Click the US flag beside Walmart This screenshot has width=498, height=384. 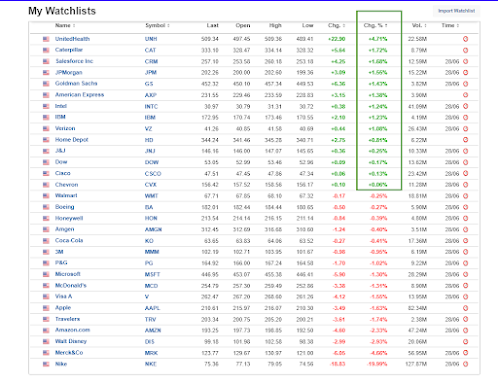coord(46,196)
